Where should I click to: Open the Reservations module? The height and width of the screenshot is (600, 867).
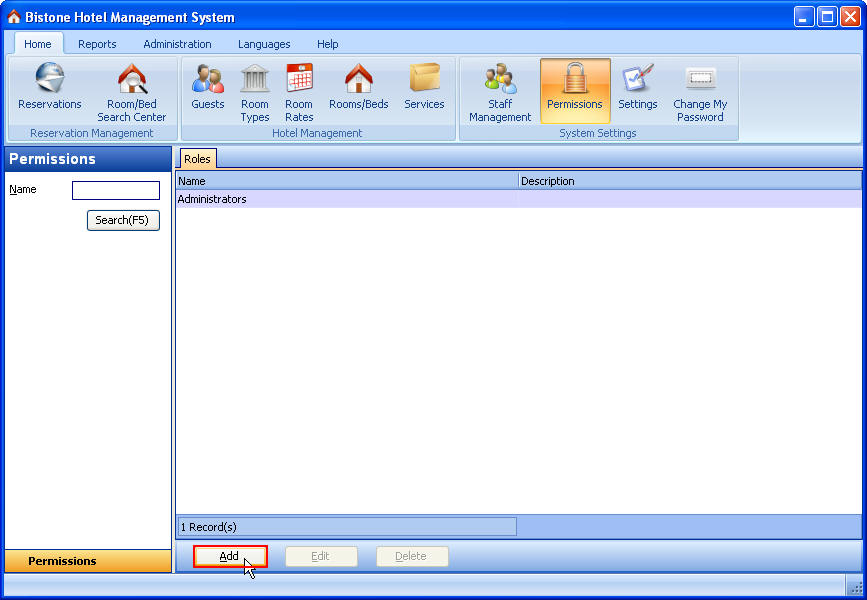pos(49,90)
